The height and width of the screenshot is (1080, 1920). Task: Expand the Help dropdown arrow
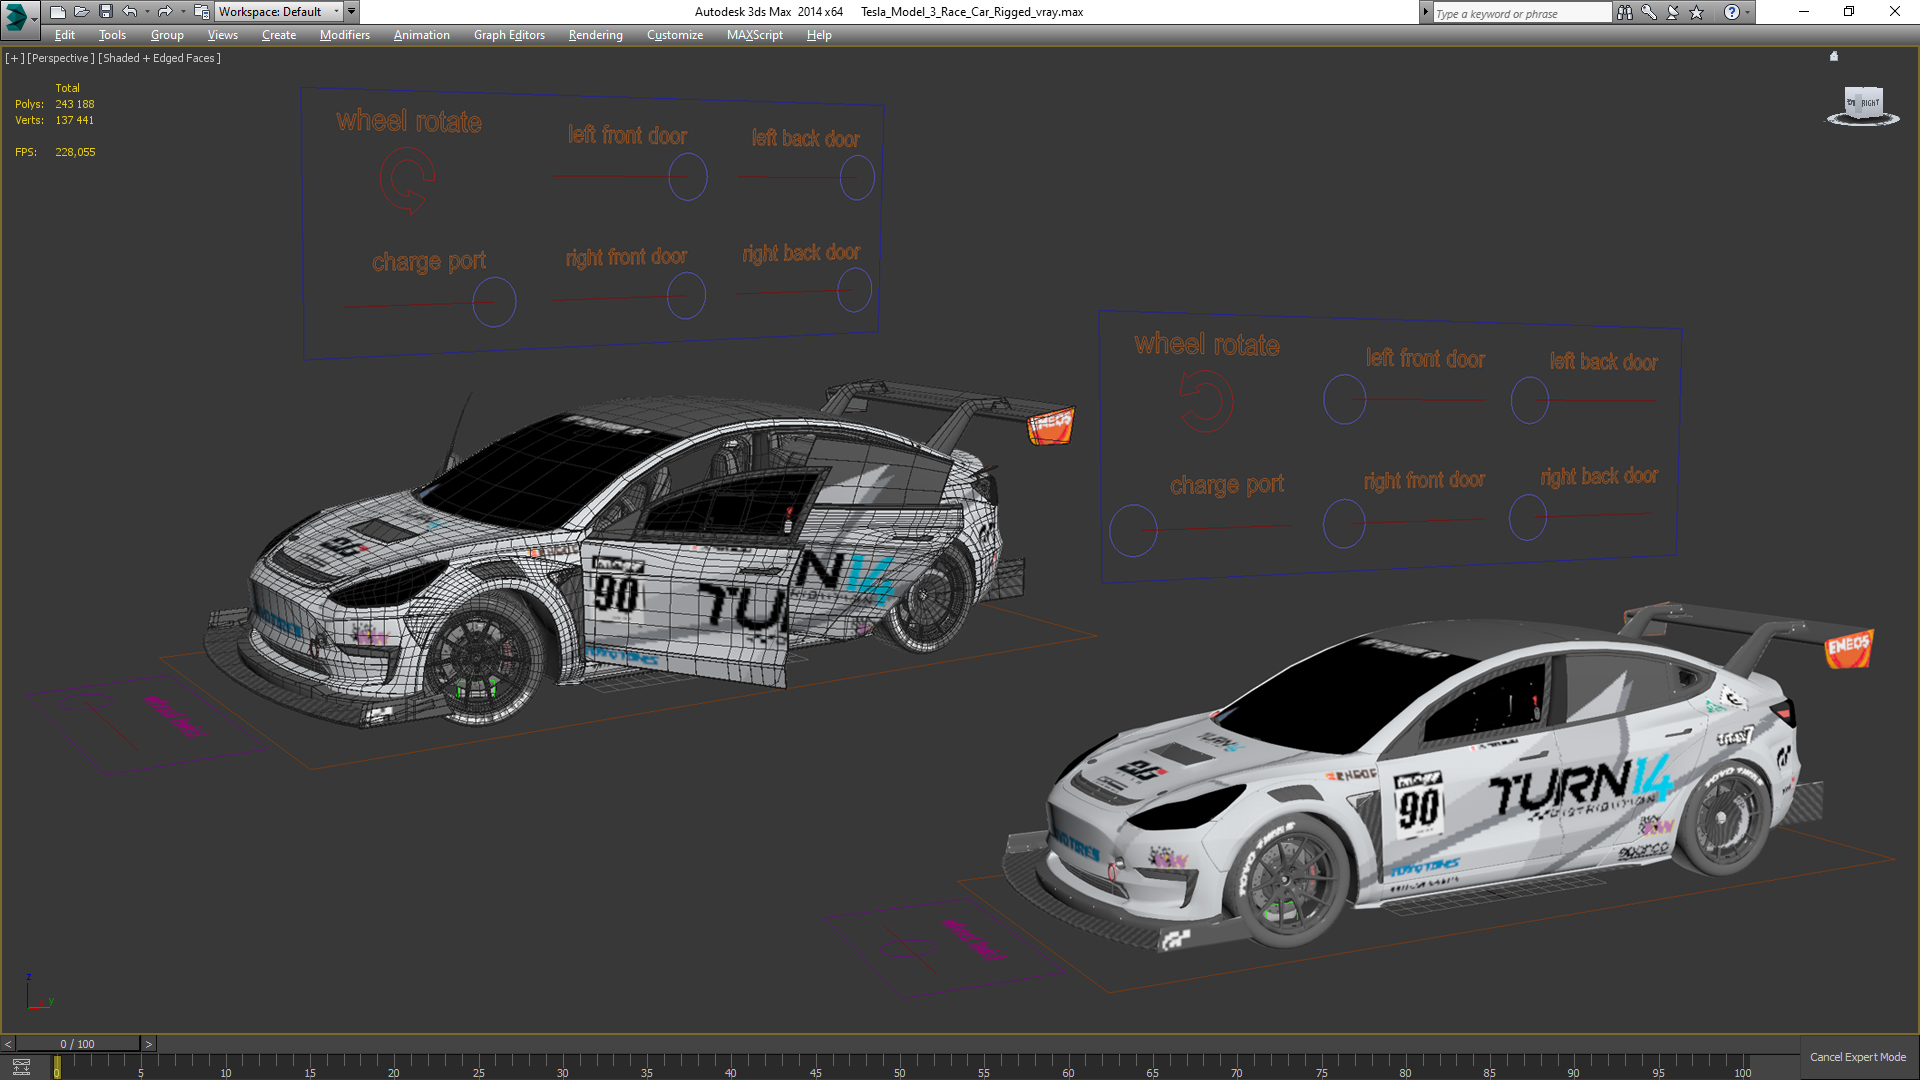[x=1748, y=12]
